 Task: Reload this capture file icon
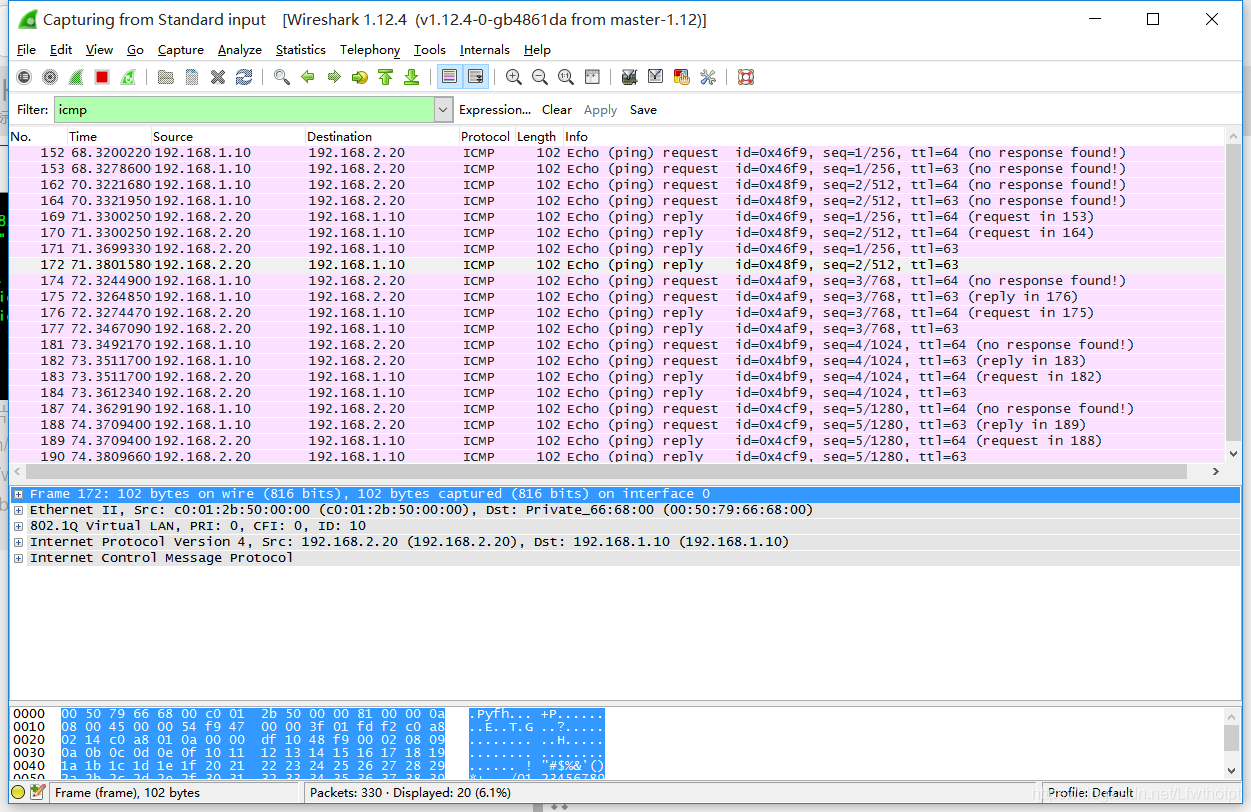244,77
